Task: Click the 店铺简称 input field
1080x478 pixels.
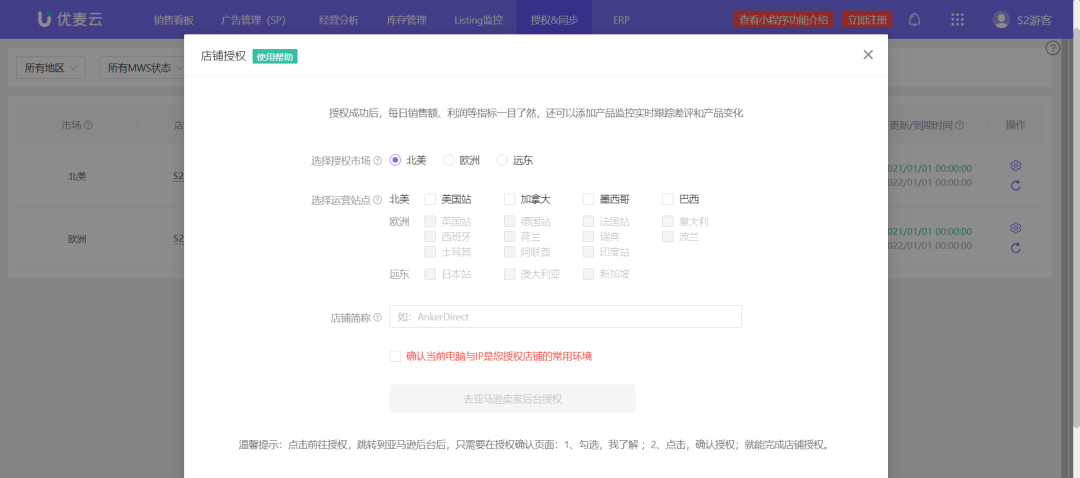Action: click(565, 317)
